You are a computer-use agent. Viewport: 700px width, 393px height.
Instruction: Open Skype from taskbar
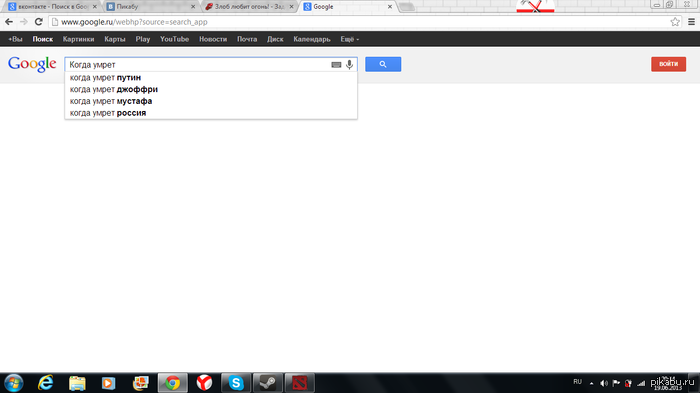(236, 383)
